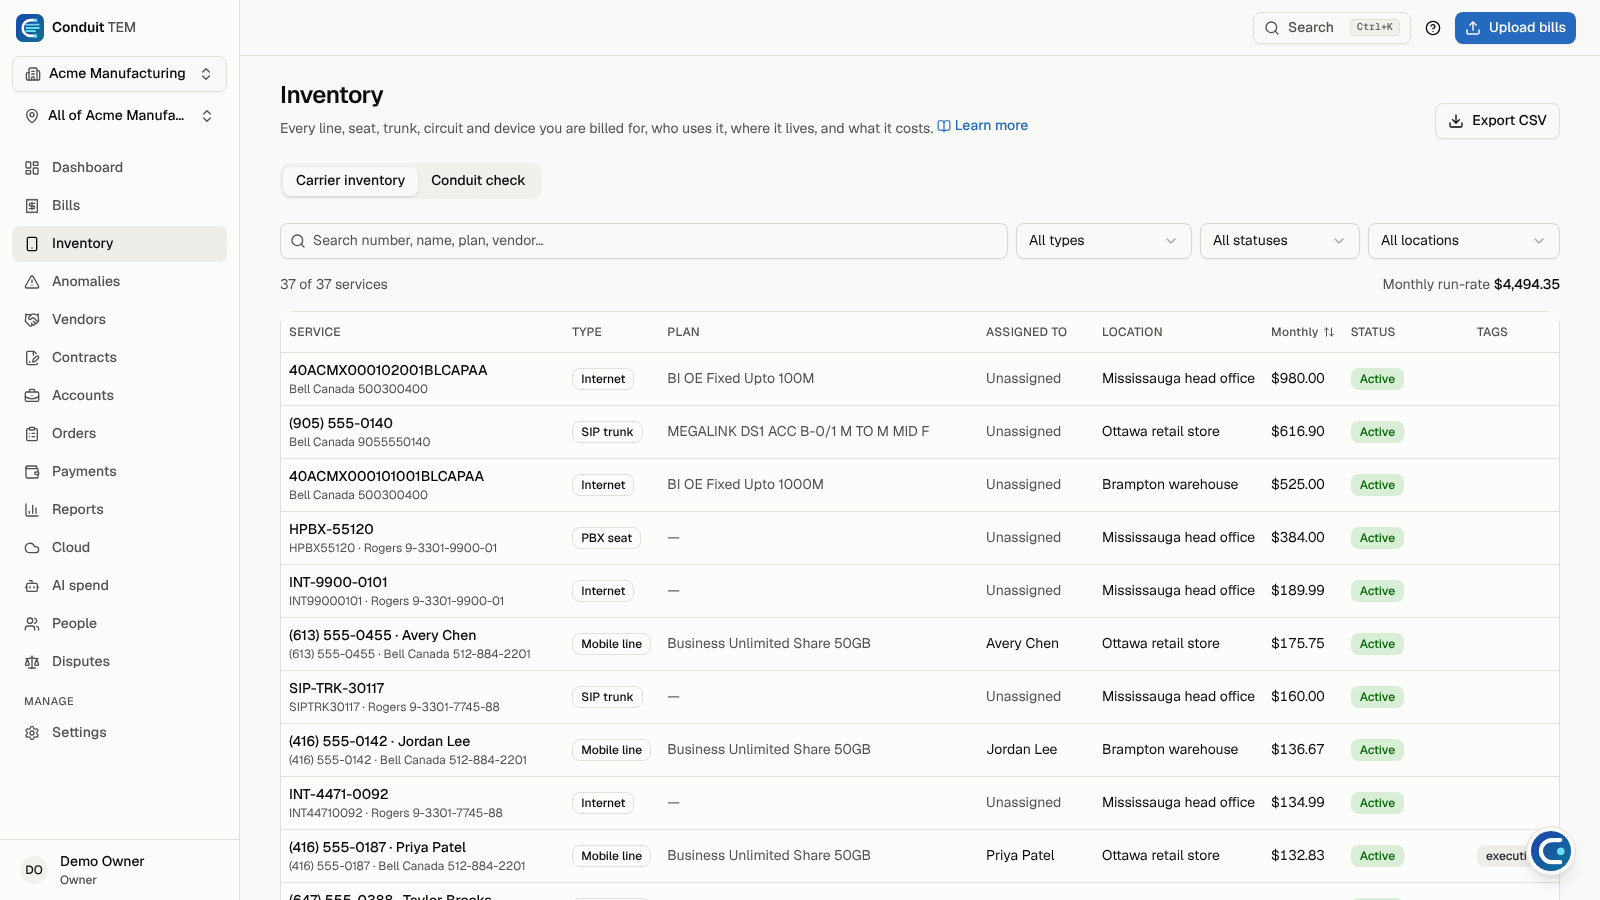1600x900 pixels.
Task: Go to Bills in sidebar
Action: (119, 206)
